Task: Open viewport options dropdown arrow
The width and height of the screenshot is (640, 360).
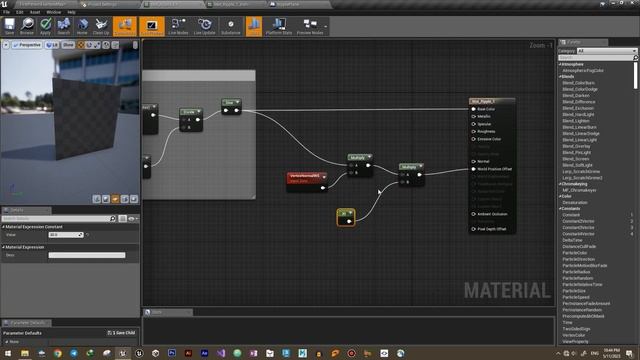Action: point(6,45)
